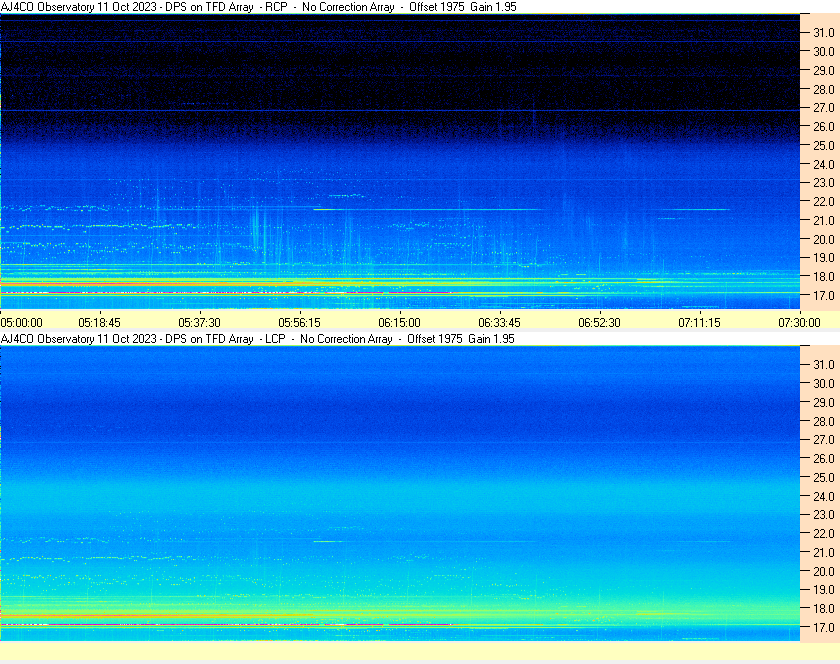The width and height of the screenshot is (840, 664).
Task: Click the 27.0 frequency label on RCP panel
Action: pos(824,108)
